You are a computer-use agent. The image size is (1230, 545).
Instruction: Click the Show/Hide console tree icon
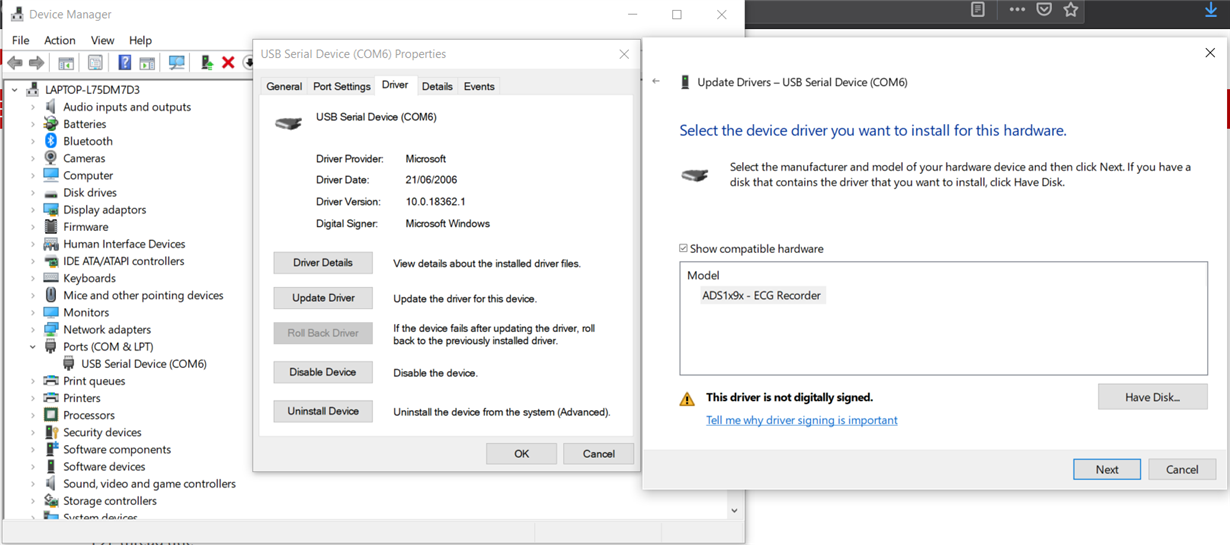66,63
